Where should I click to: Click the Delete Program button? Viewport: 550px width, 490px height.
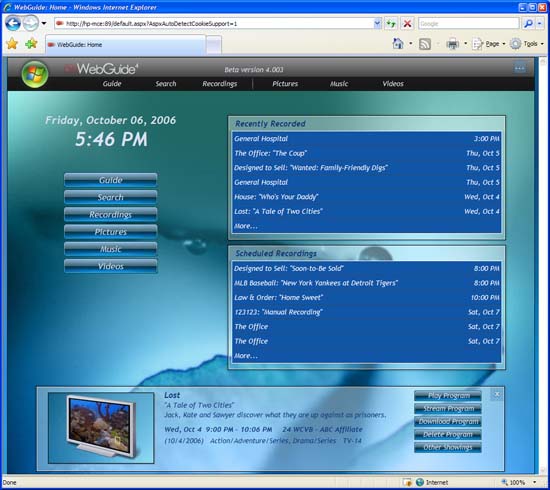pyautogui.click(x=448, y=435)
